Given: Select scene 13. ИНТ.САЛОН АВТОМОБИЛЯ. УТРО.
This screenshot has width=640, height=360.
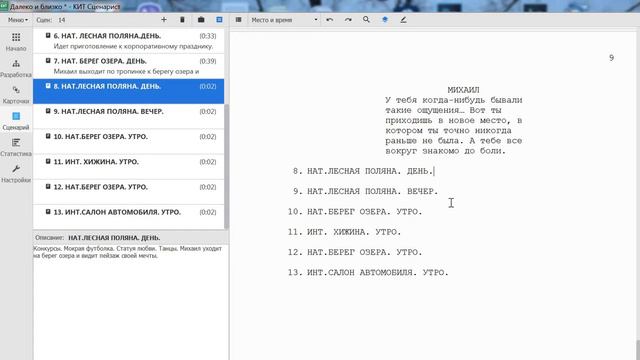Looking at the screenshot, I should [129, 217].
